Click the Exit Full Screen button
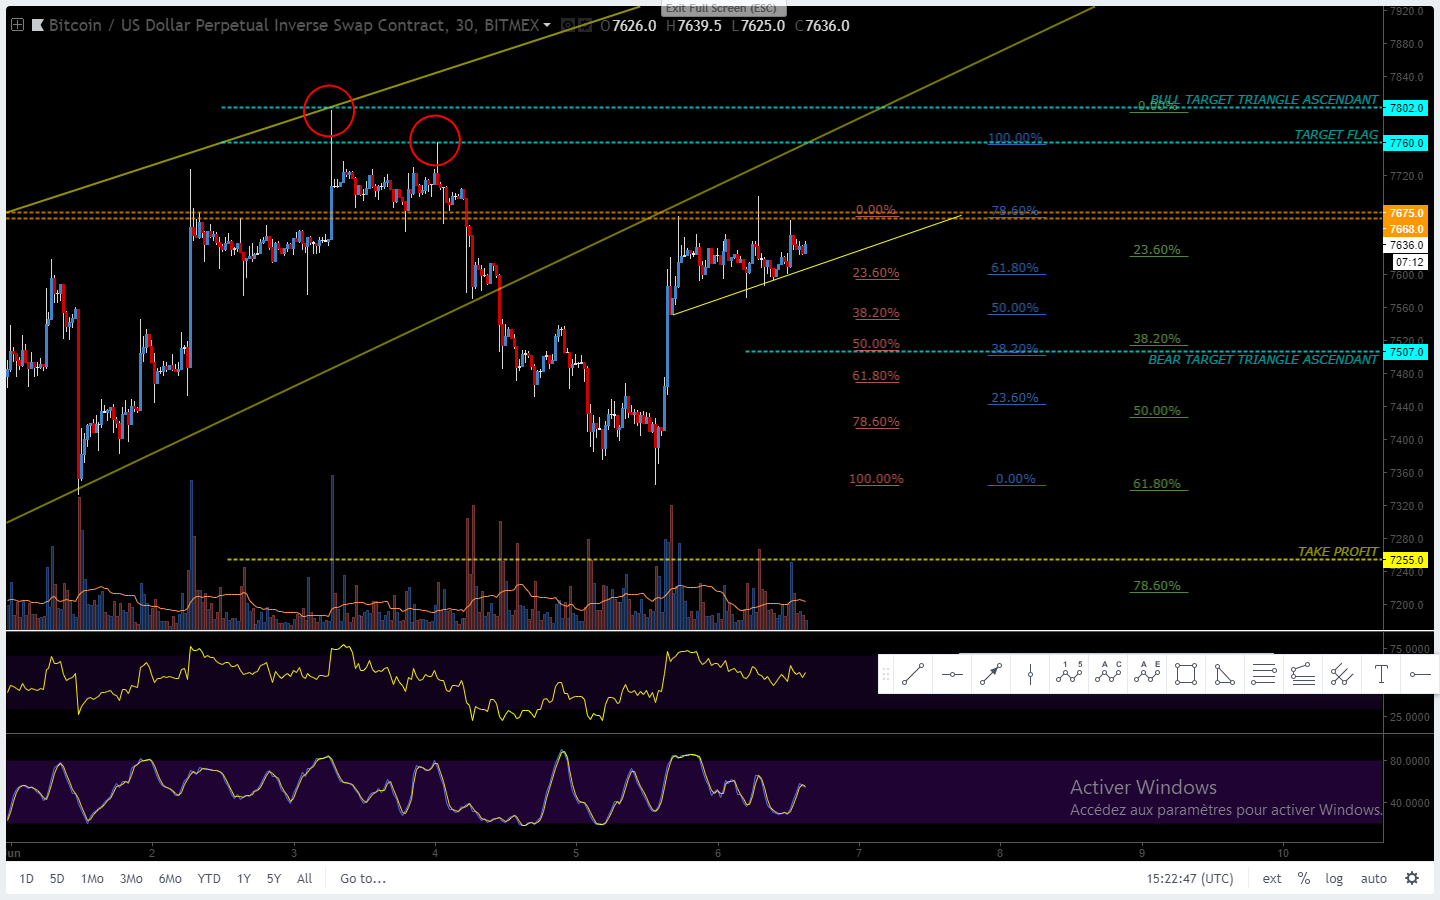1440x900 pixels. (x=721, y=8)
